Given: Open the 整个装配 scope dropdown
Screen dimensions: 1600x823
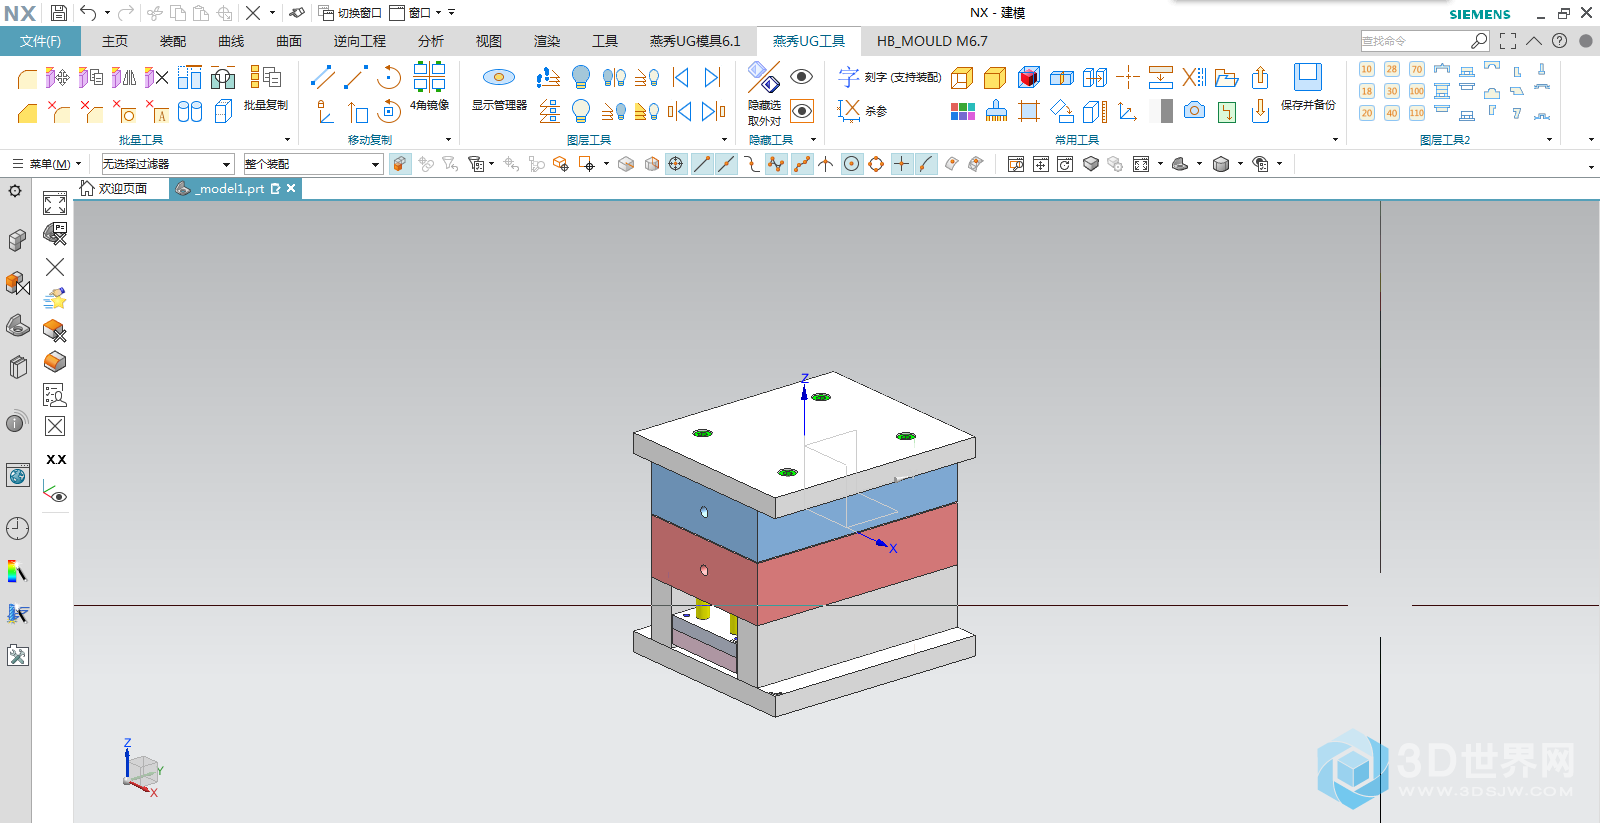Looking at the screenshot, I should [314, 164].
